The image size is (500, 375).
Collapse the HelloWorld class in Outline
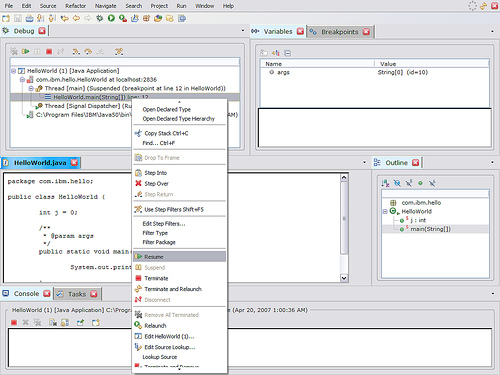(385, 211)
